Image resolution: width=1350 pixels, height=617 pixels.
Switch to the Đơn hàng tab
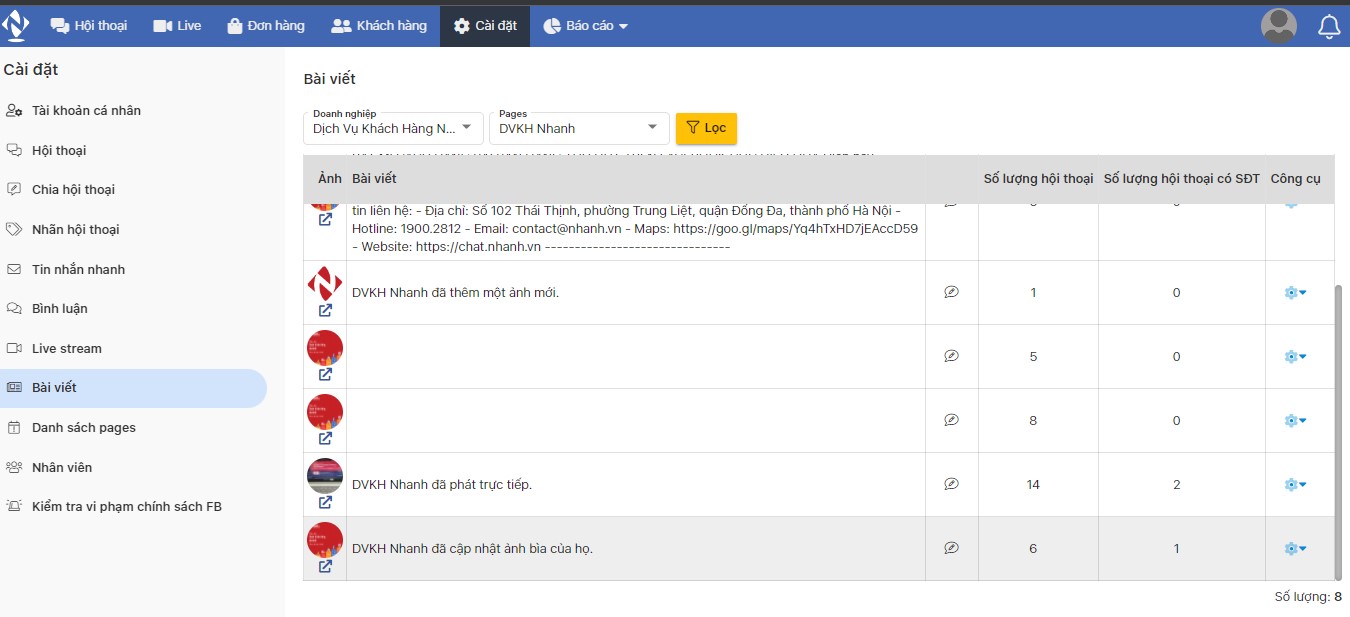click(266, 26)
